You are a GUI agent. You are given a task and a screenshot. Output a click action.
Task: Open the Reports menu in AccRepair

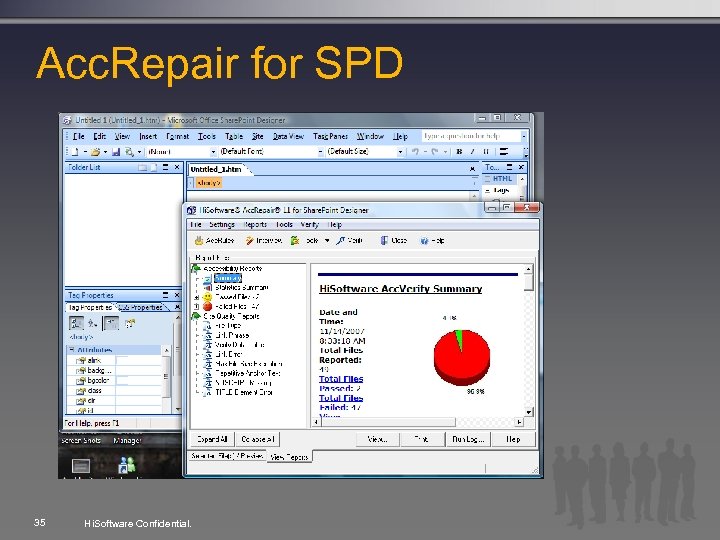[x=255, y=225]
